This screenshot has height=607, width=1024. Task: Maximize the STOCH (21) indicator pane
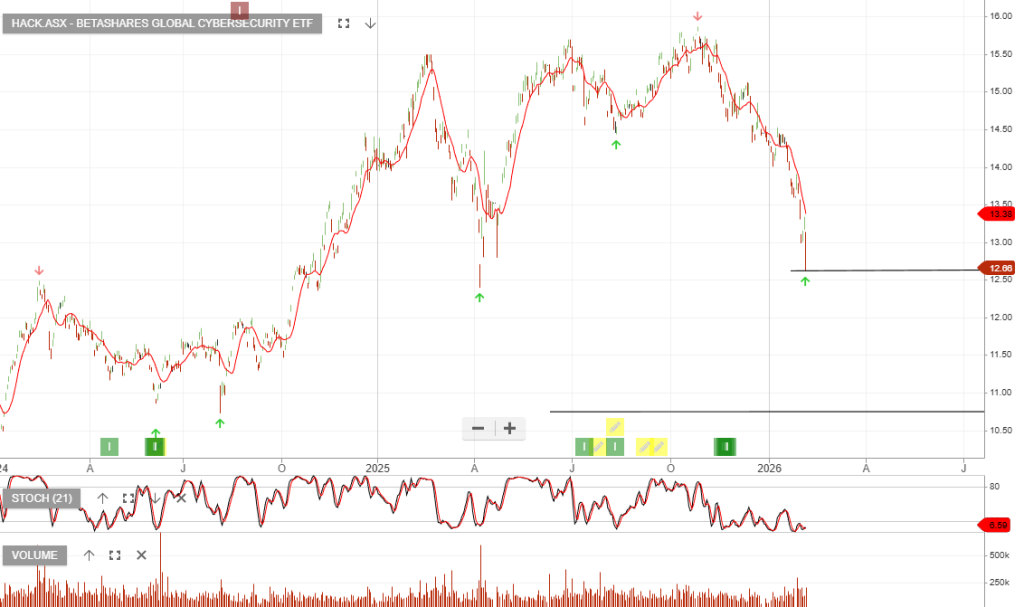(128, 498)
